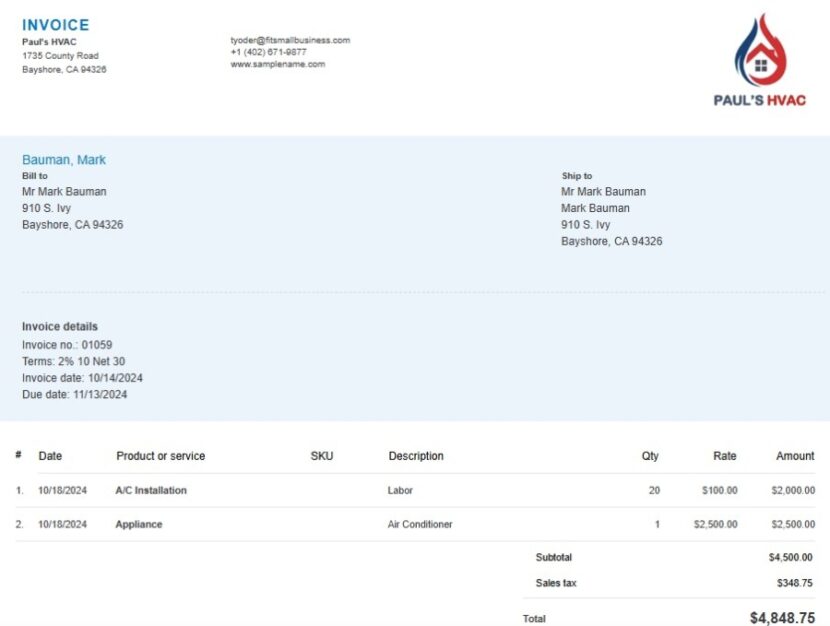This screenshot has height=626, width=830.
Task: Open the tyoder@fitsmallbusiness.com email link
Action: coord(289,40)
